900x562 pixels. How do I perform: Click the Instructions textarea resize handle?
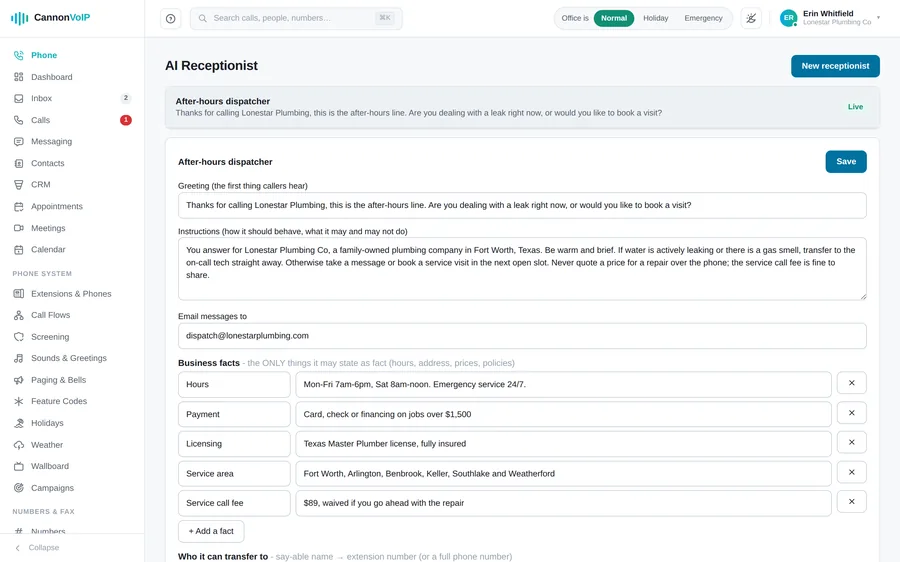click(863, 296)
